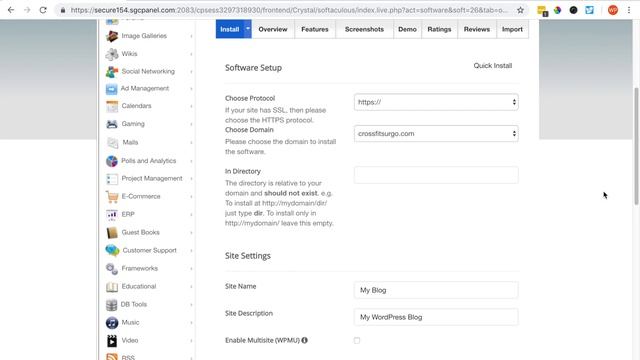This screenshot has height=360, width=640.
Task: Open the Choose Domain dropdown
Action: pos(436,133)
